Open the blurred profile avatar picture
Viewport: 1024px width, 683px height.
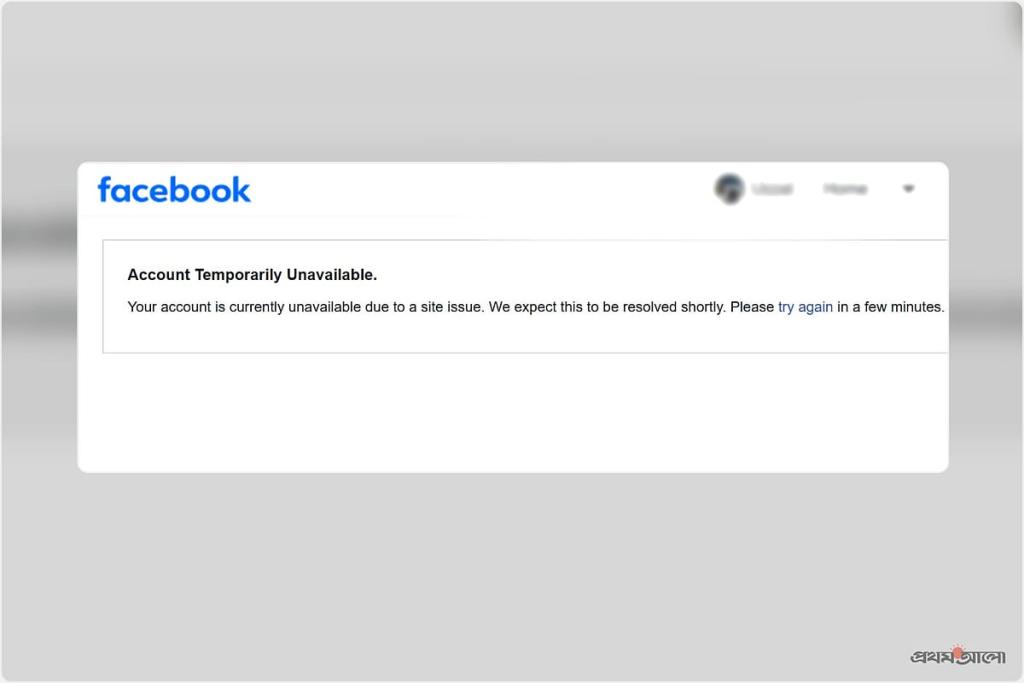point(729,189)
